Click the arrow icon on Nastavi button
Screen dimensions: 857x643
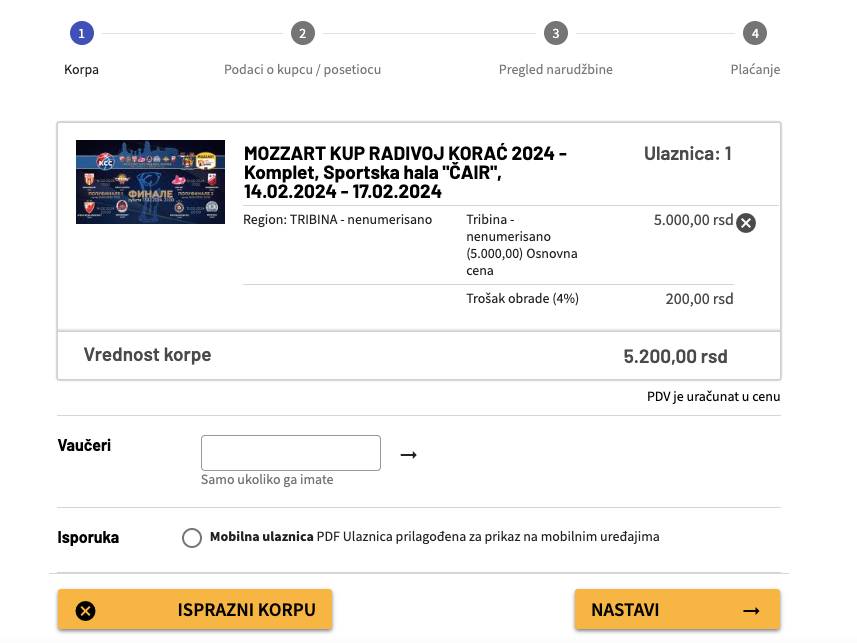tap(752, 610)
